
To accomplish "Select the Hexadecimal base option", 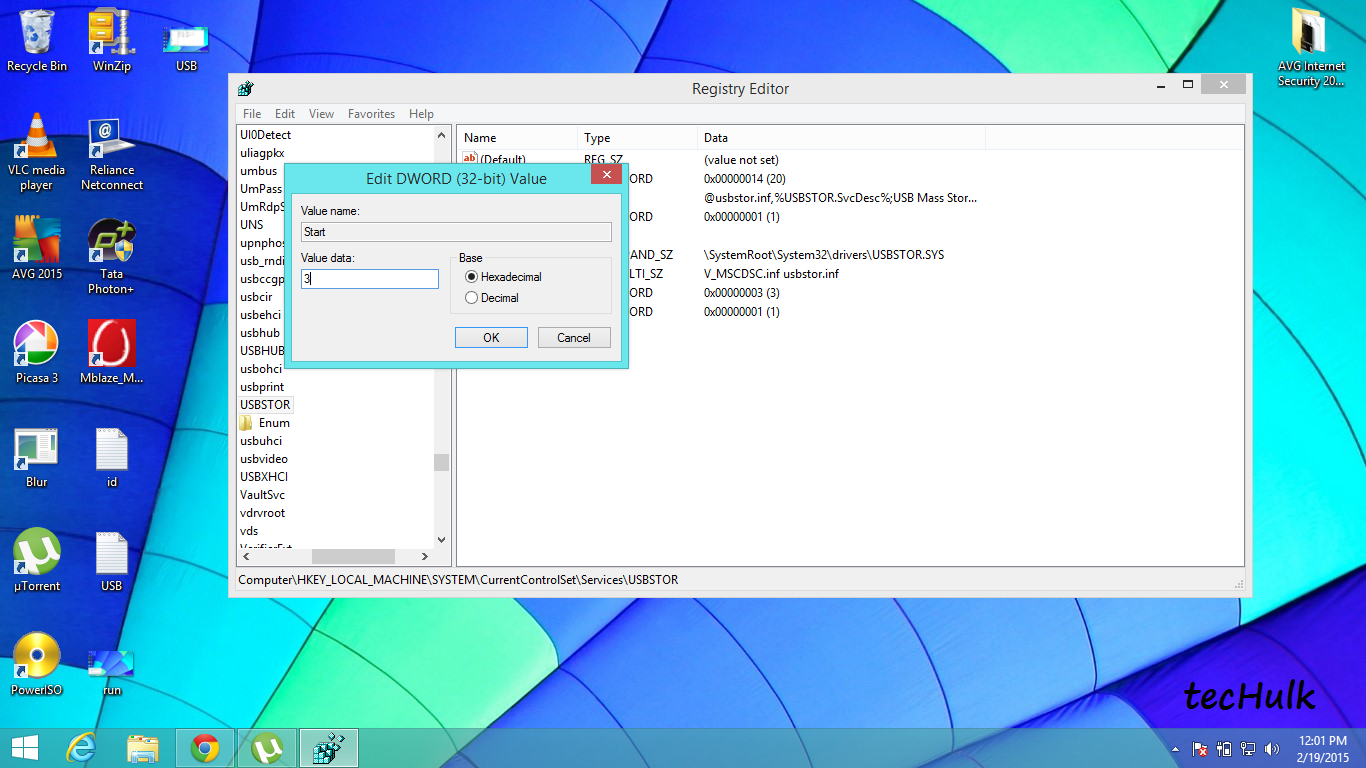I will coord(471,277).
